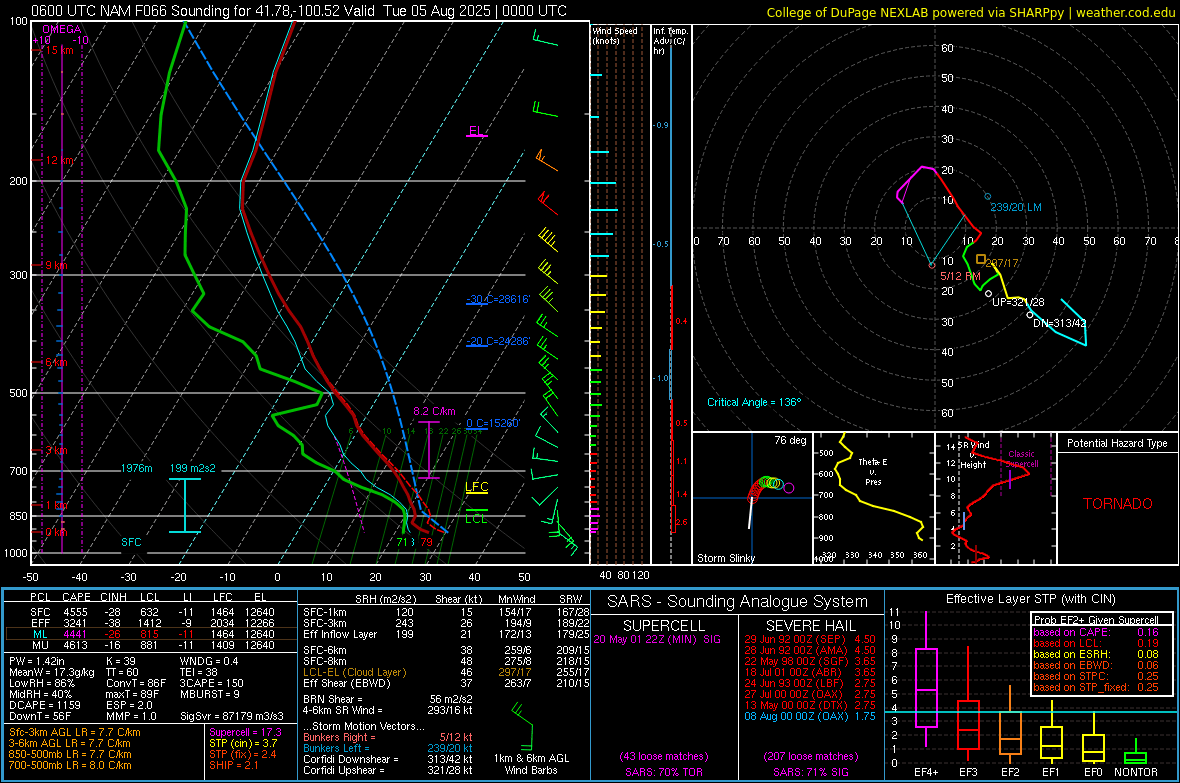
Task: Click the 5/12 RM label on the hodograph
Action: pos(960,276)
